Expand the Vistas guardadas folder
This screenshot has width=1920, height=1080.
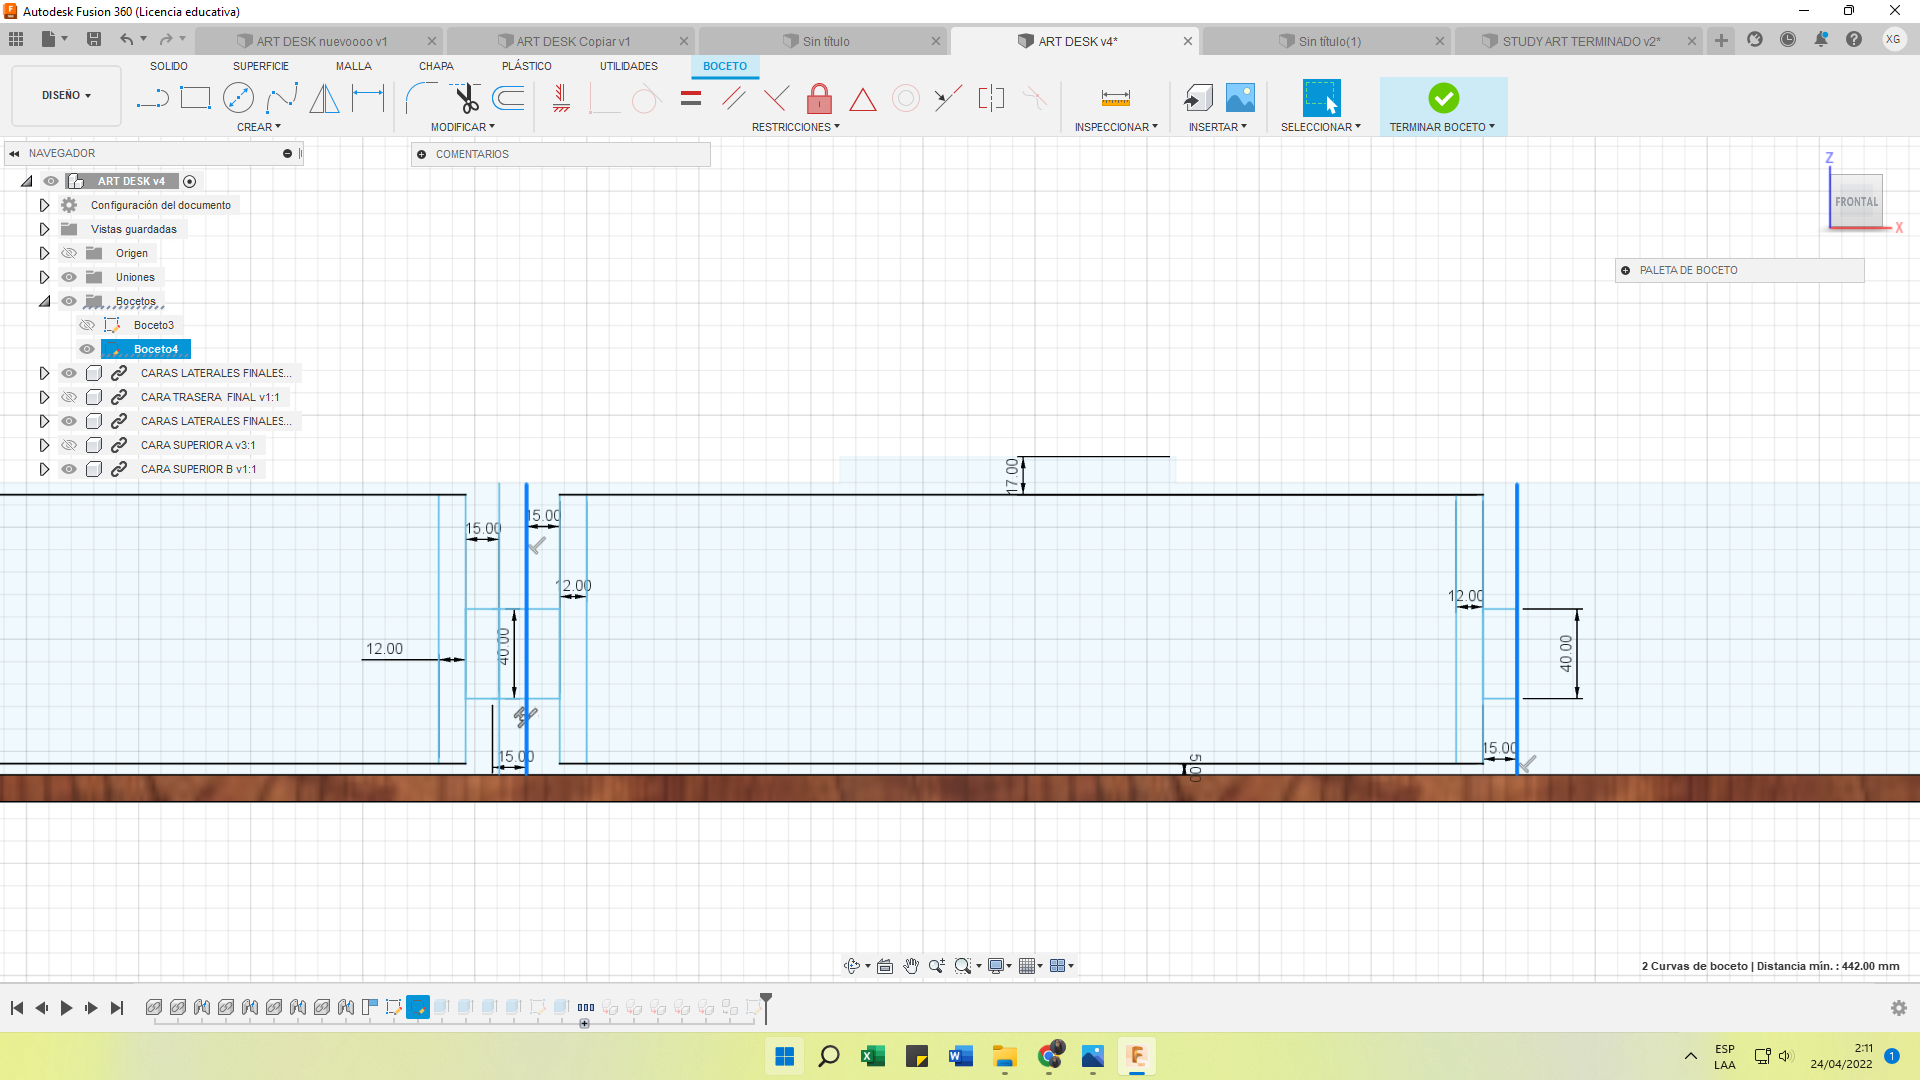coord(44,229)
